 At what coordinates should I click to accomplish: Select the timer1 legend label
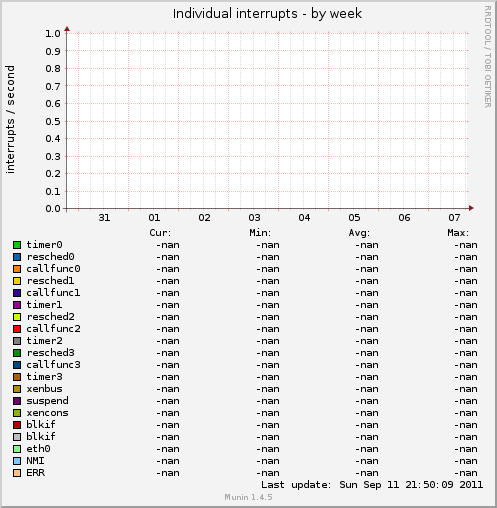click(44, 305)
